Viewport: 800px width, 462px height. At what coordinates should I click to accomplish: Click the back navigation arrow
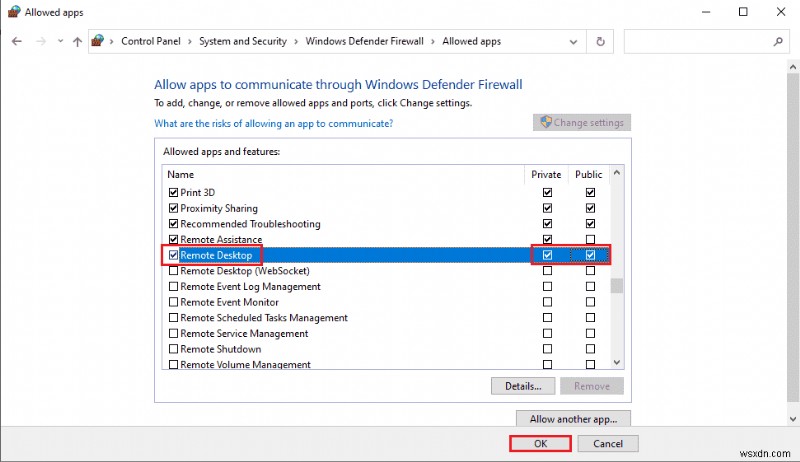[x=17, y=42]
